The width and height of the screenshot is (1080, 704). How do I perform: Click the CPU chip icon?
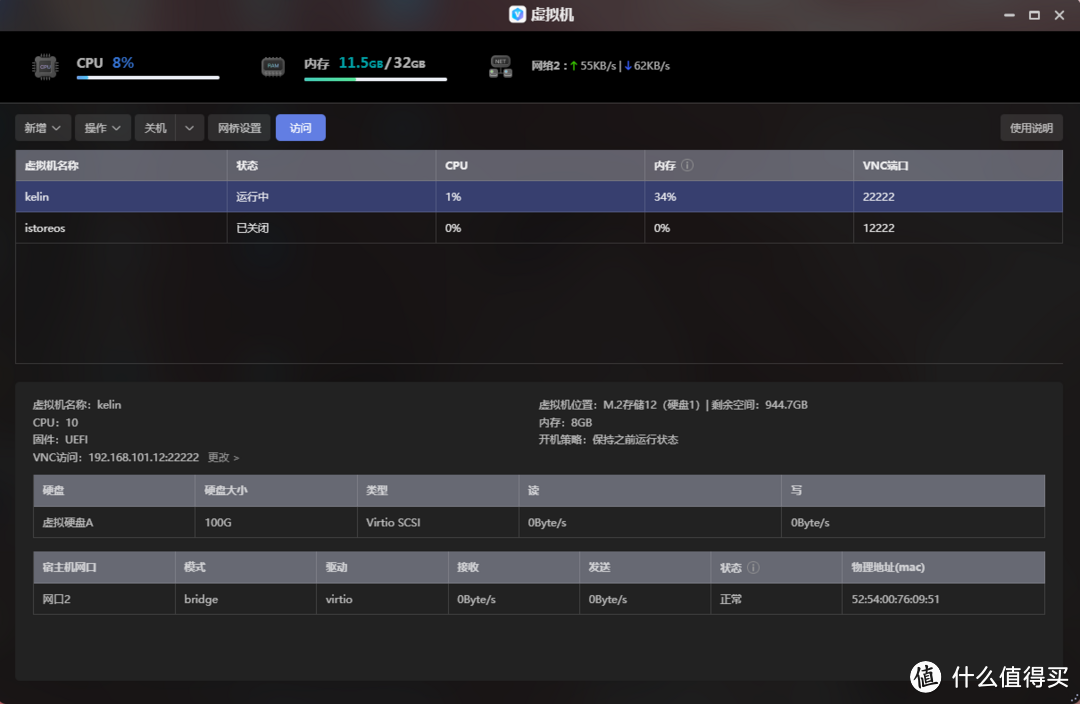pos(45,67)
